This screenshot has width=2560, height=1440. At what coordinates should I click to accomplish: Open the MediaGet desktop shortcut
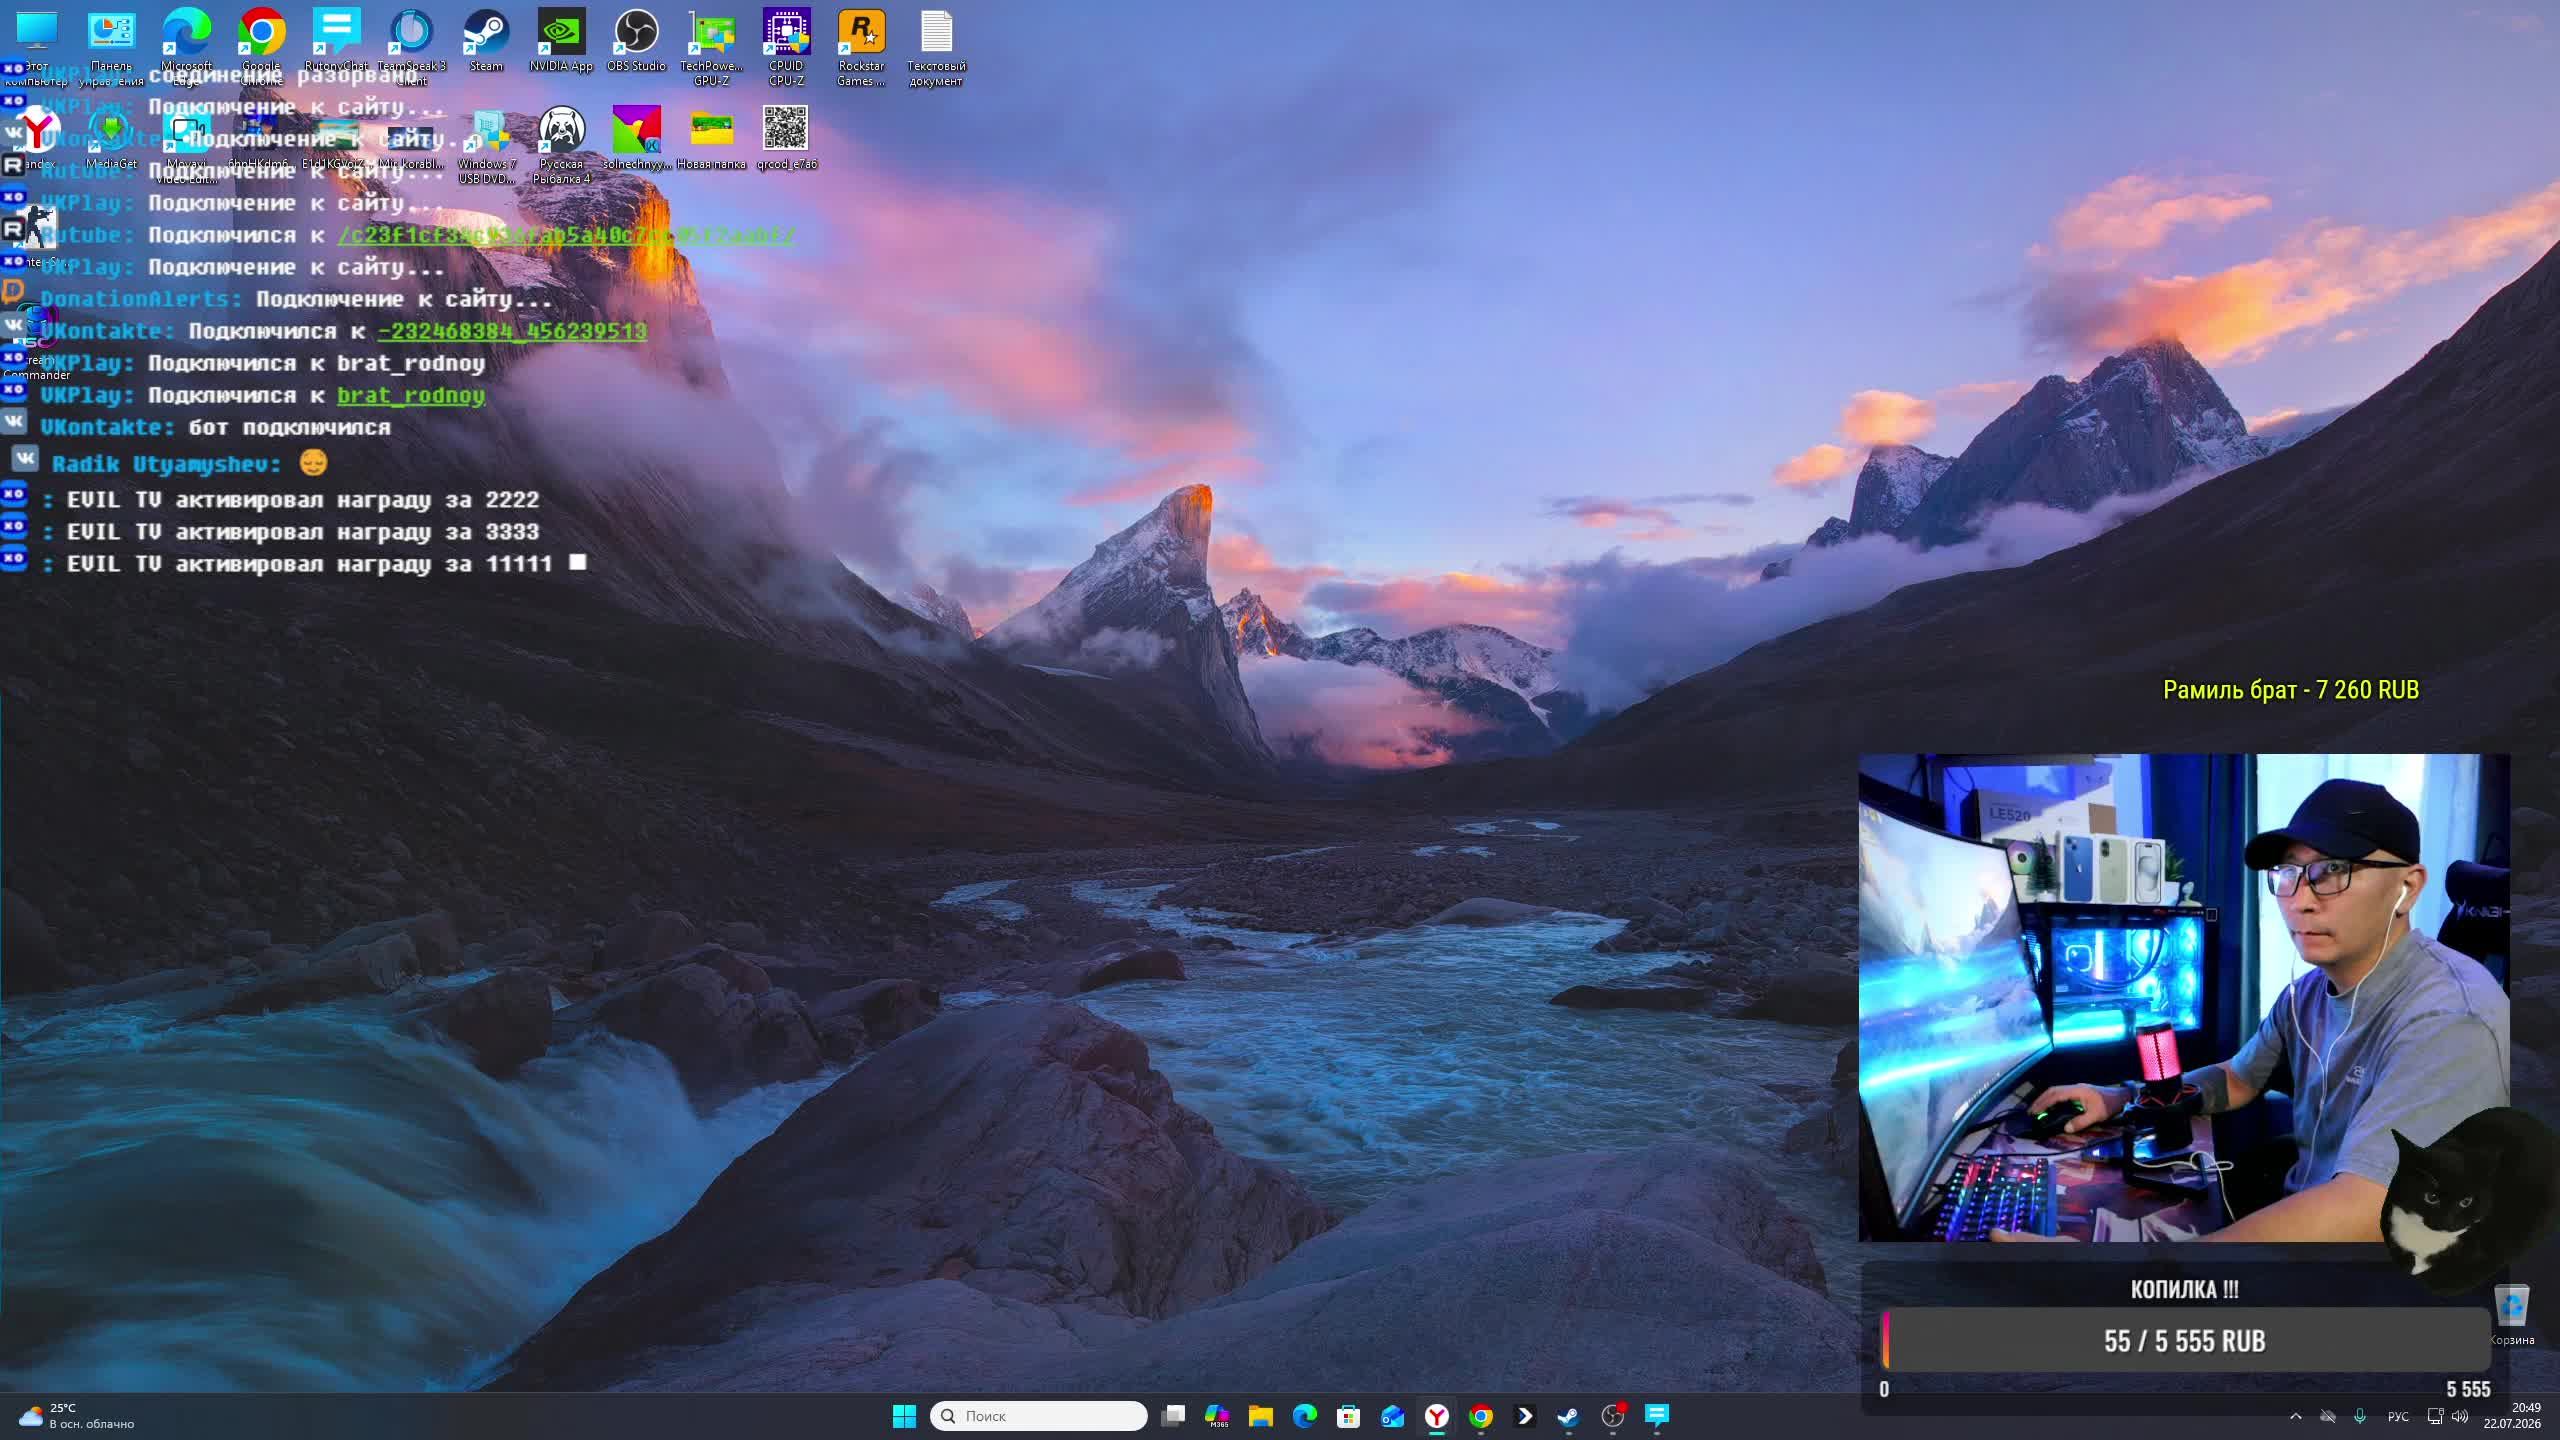click(111, 136)
